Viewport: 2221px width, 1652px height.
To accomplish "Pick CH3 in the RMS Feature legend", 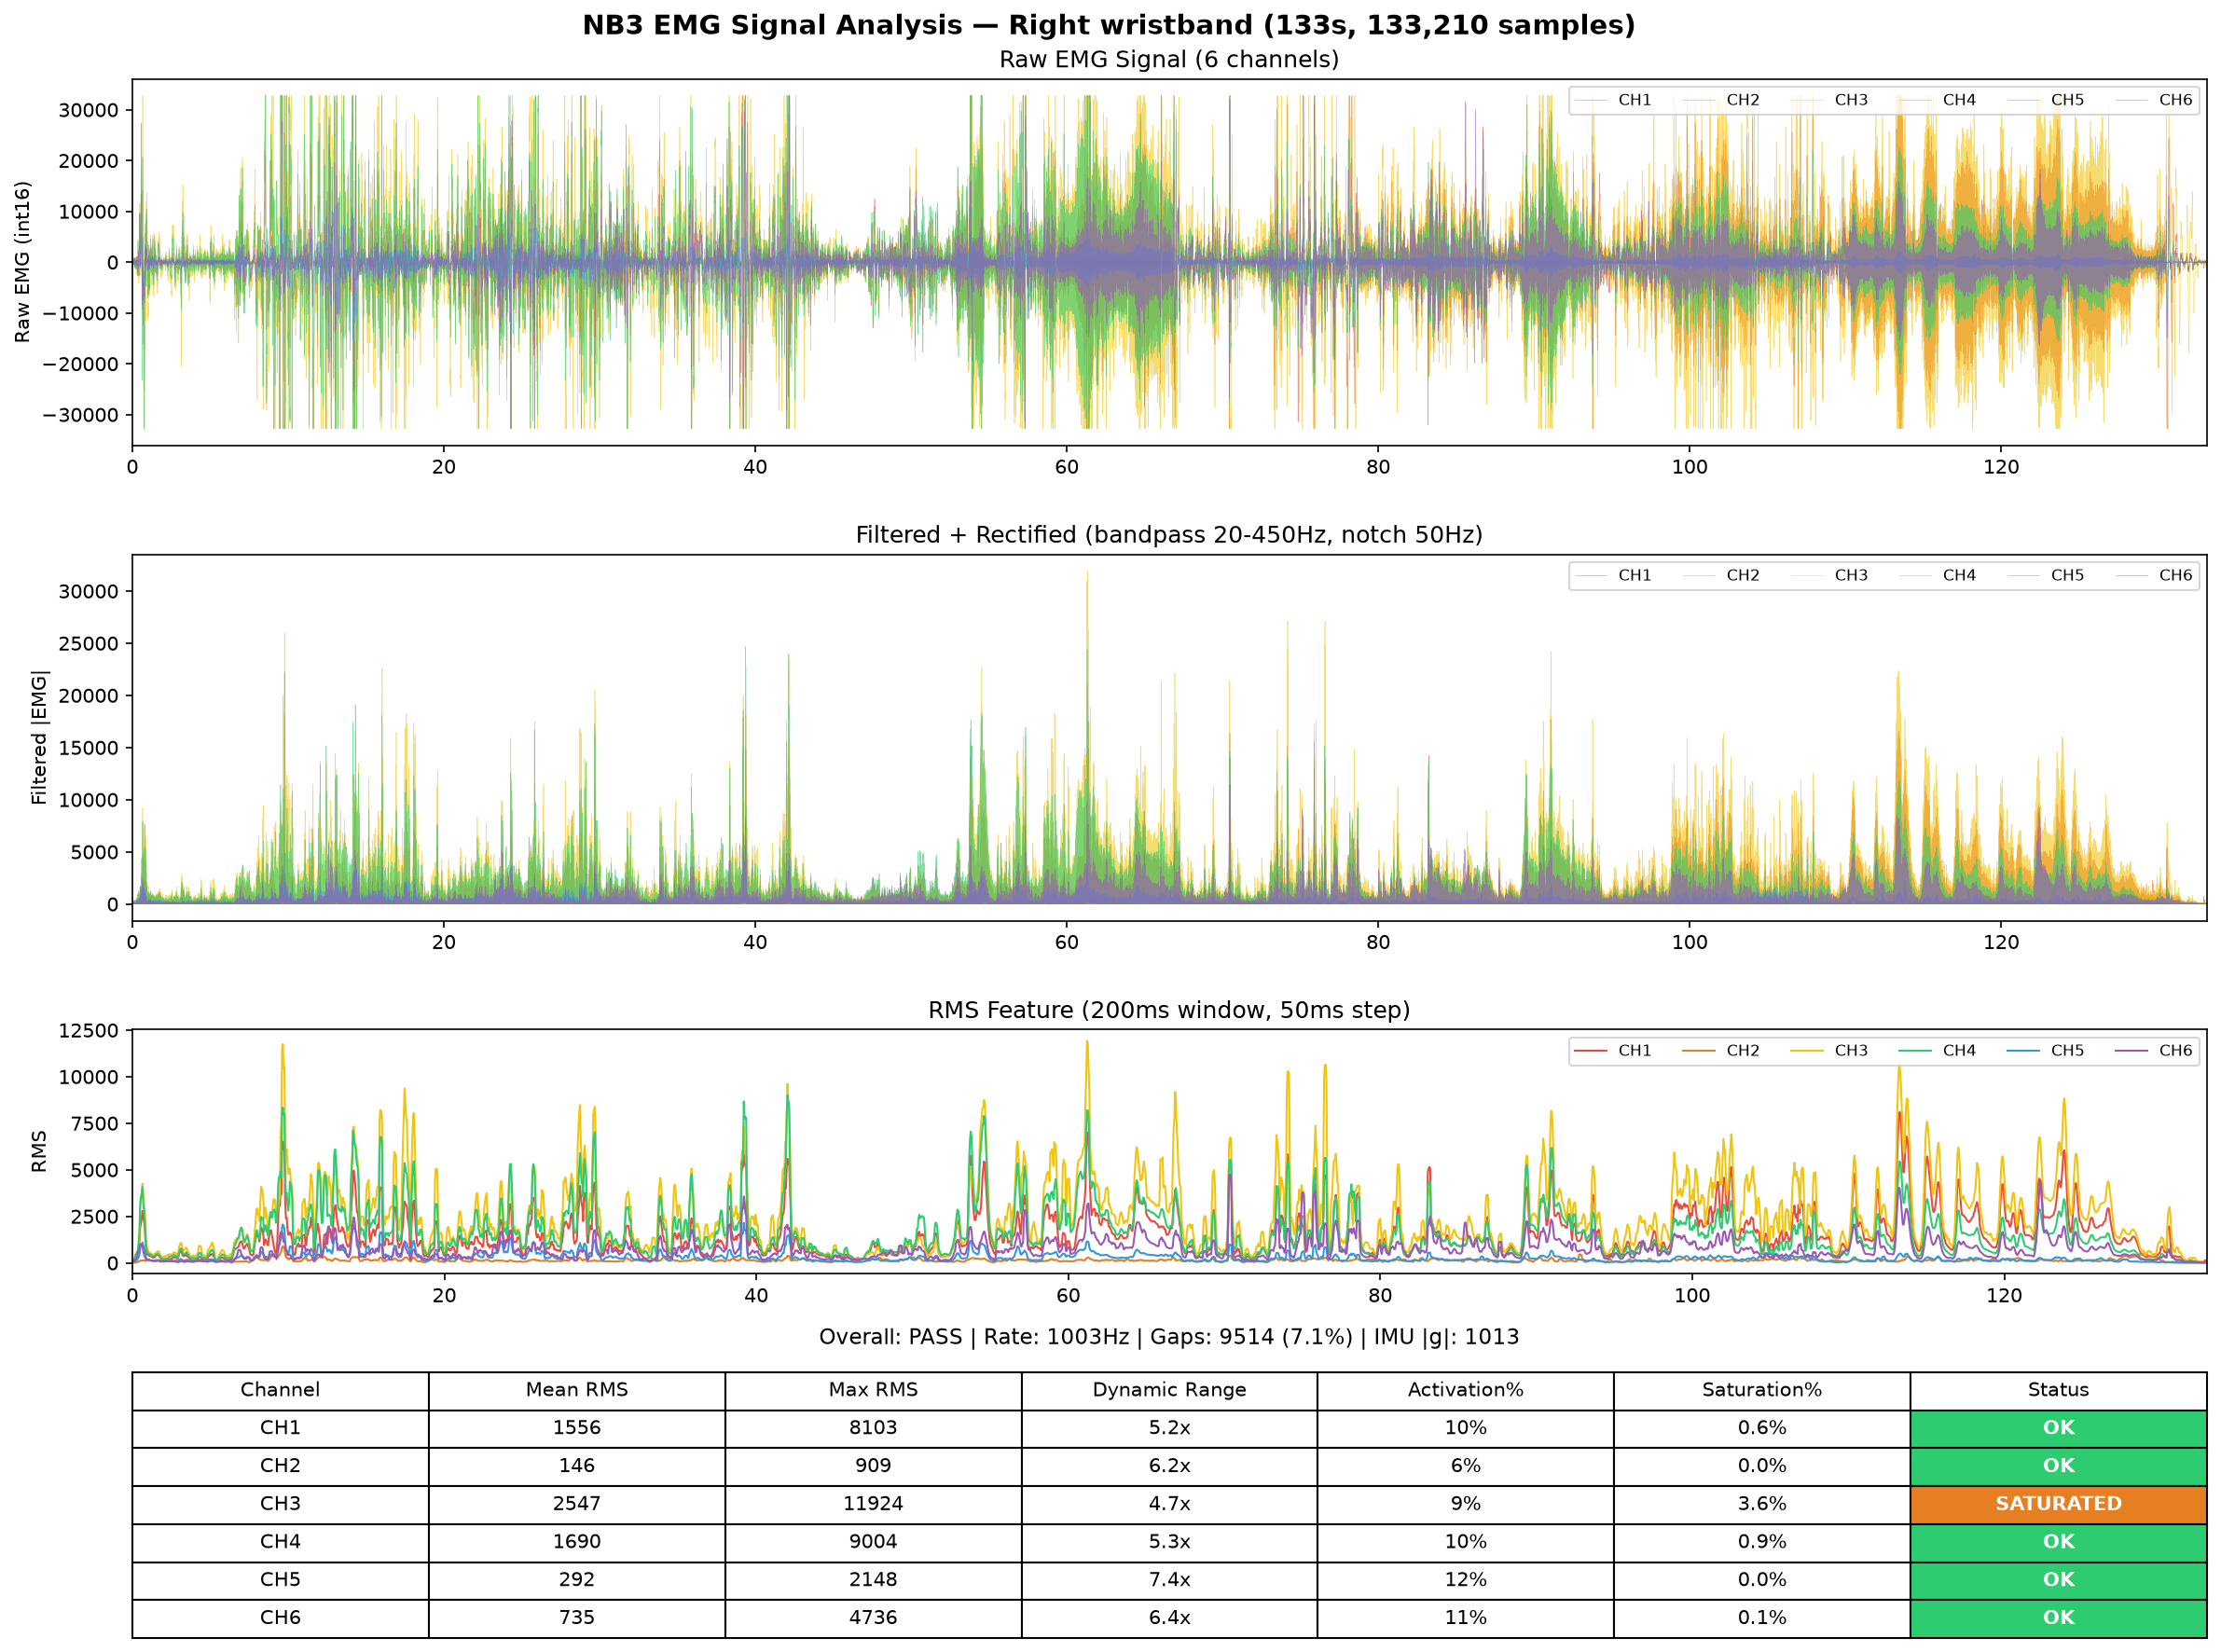I will point(1828,1050).
